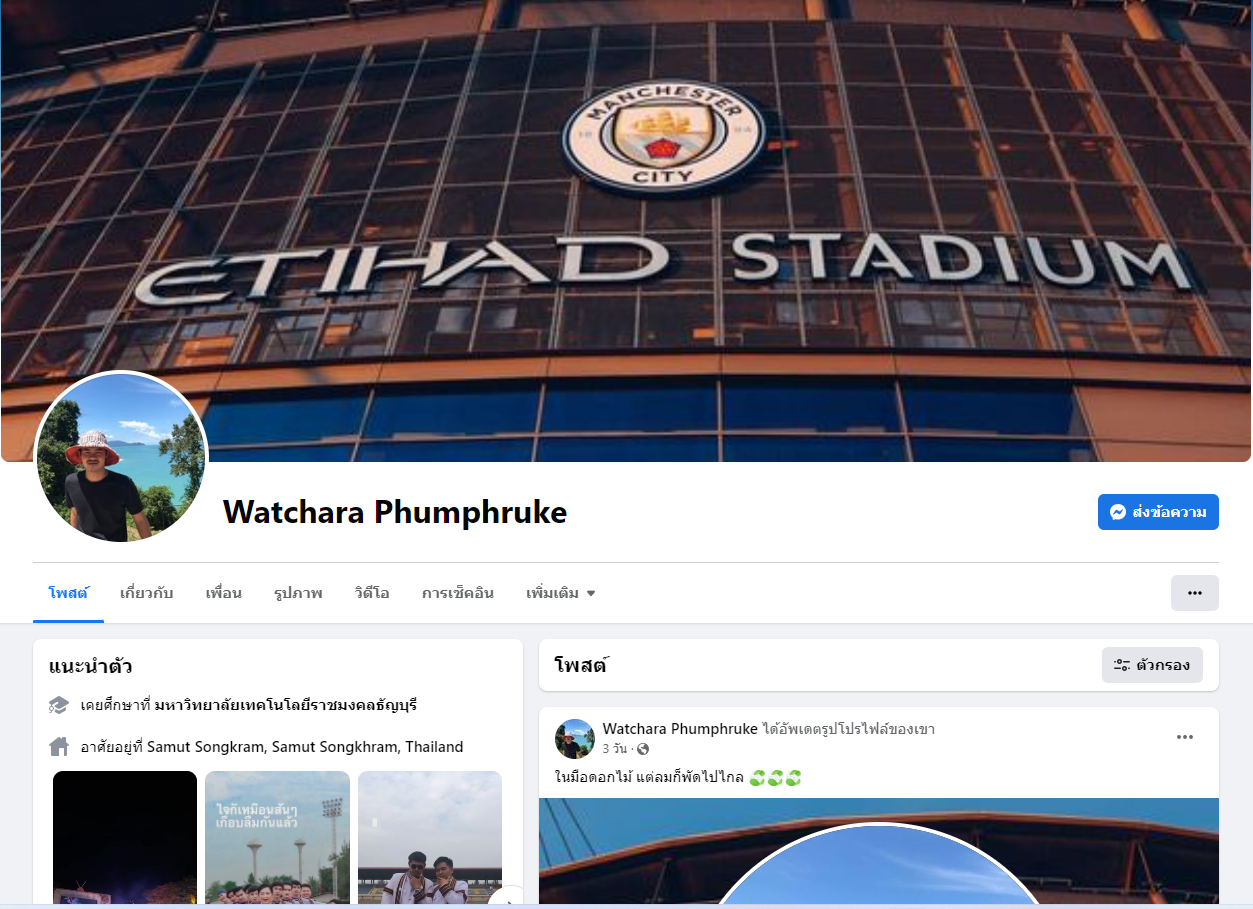Click the home location icon
The width and height of the screenshot is (1253, 909).
point(58,746)
